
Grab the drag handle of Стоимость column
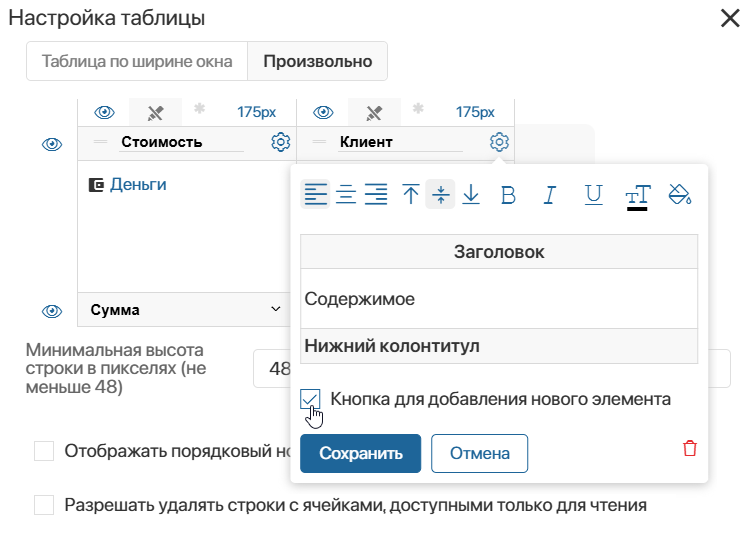100,141
